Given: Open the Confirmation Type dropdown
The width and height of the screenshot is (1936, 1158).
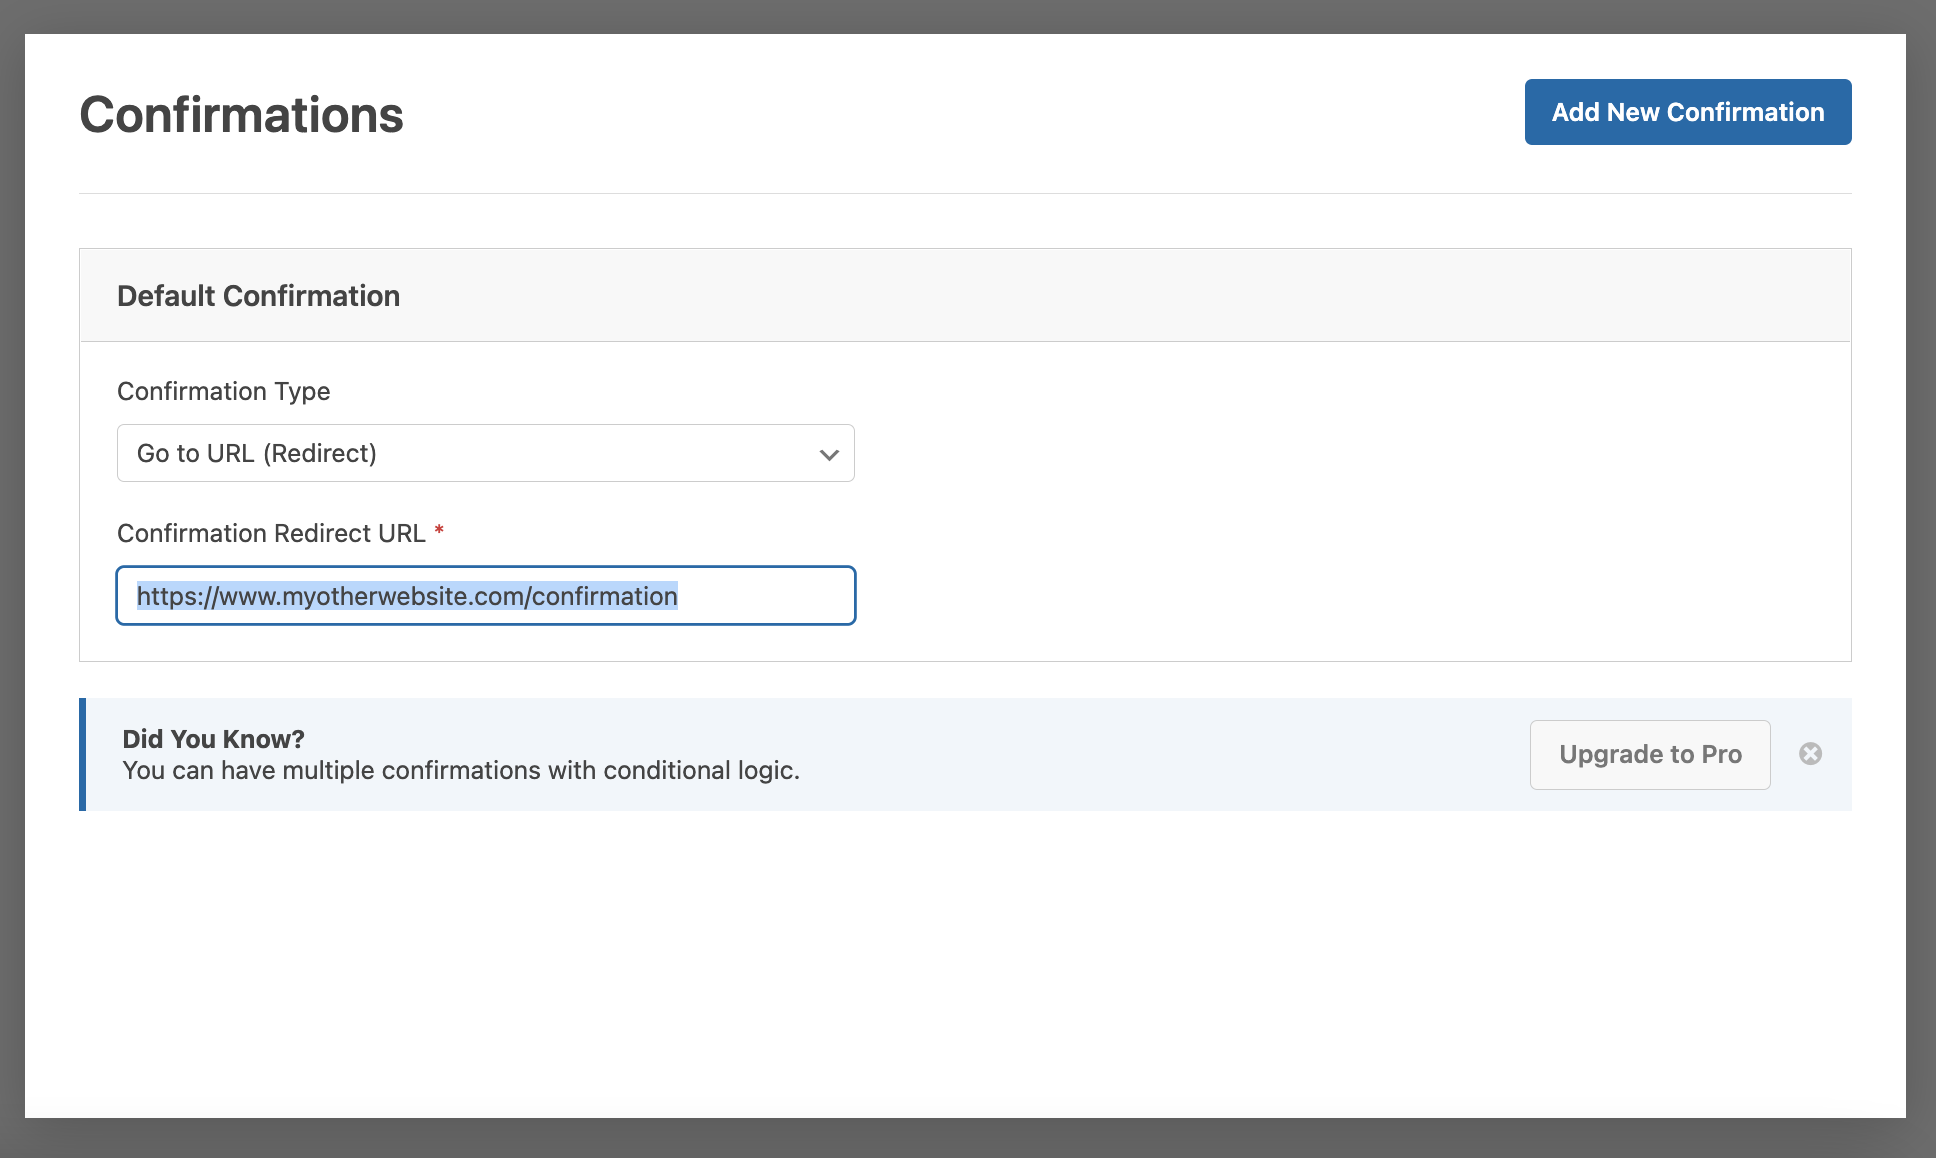Looking at the screenshot, I should click(x=486, y=453).
